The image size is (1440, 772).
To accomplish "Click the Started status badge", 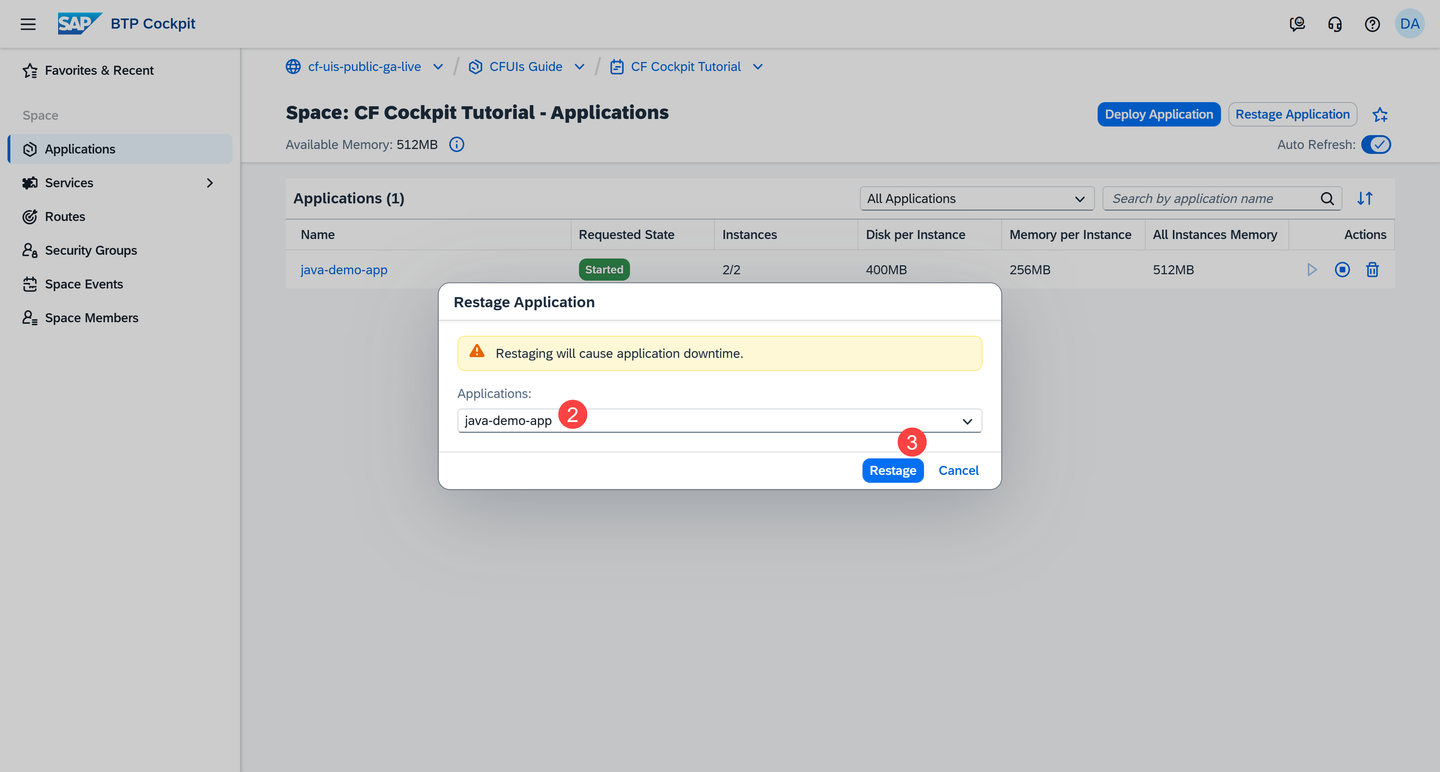I will coord(604,270).
